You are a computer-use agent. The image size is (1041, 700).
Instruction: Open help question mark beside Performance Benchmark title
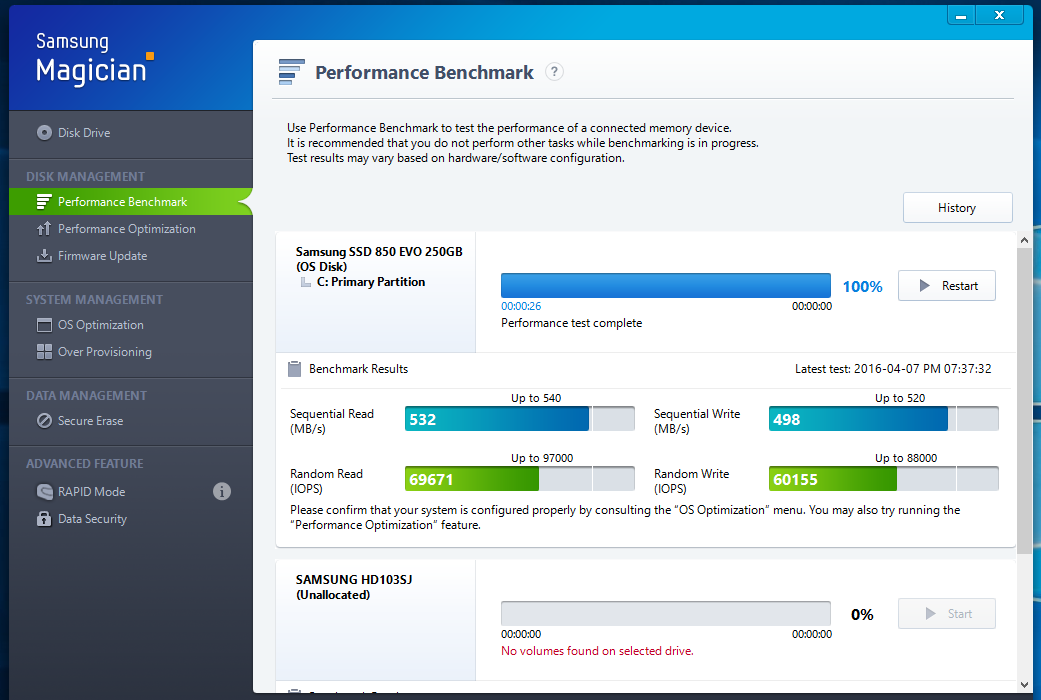pos(554,72)
